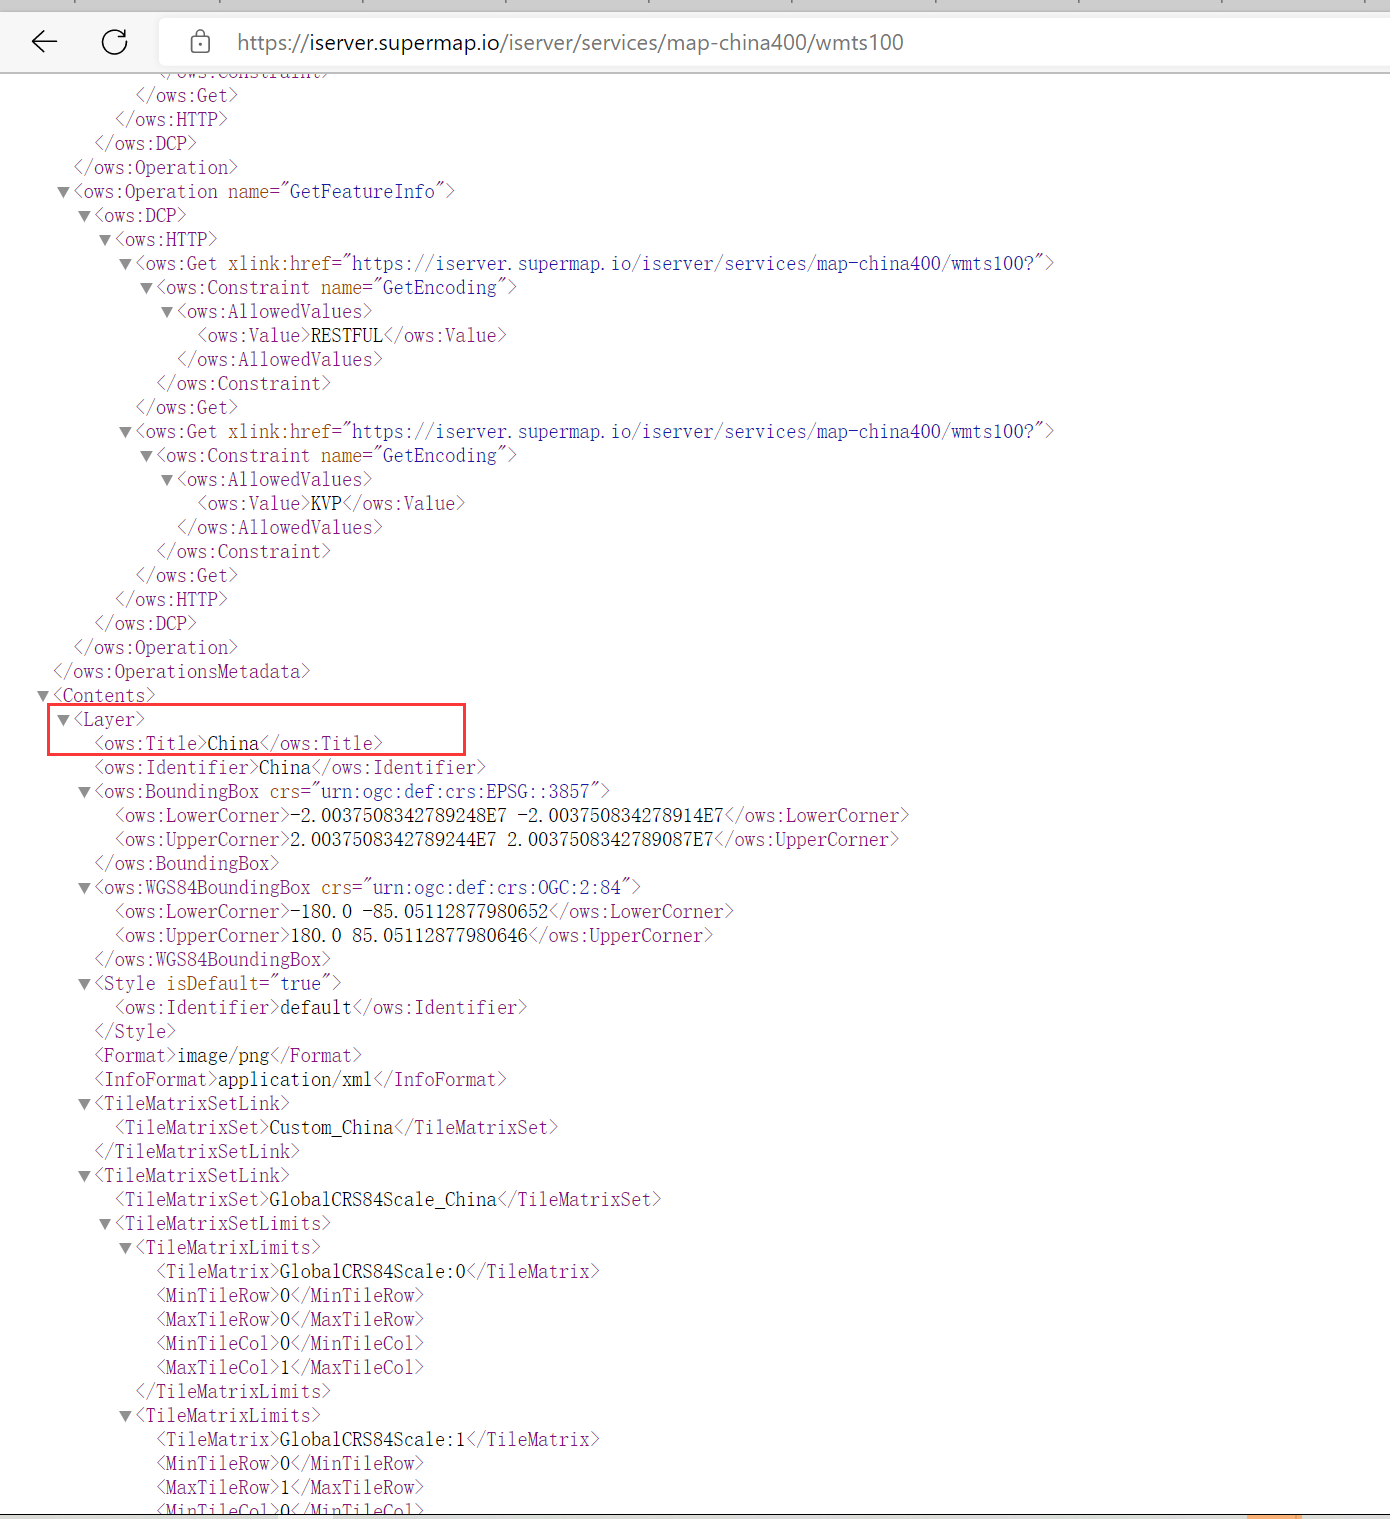1390x1519 pixels.
Task: Collapse the GetFeatureInfo ows:Operation node
Action: coord(64,192)
